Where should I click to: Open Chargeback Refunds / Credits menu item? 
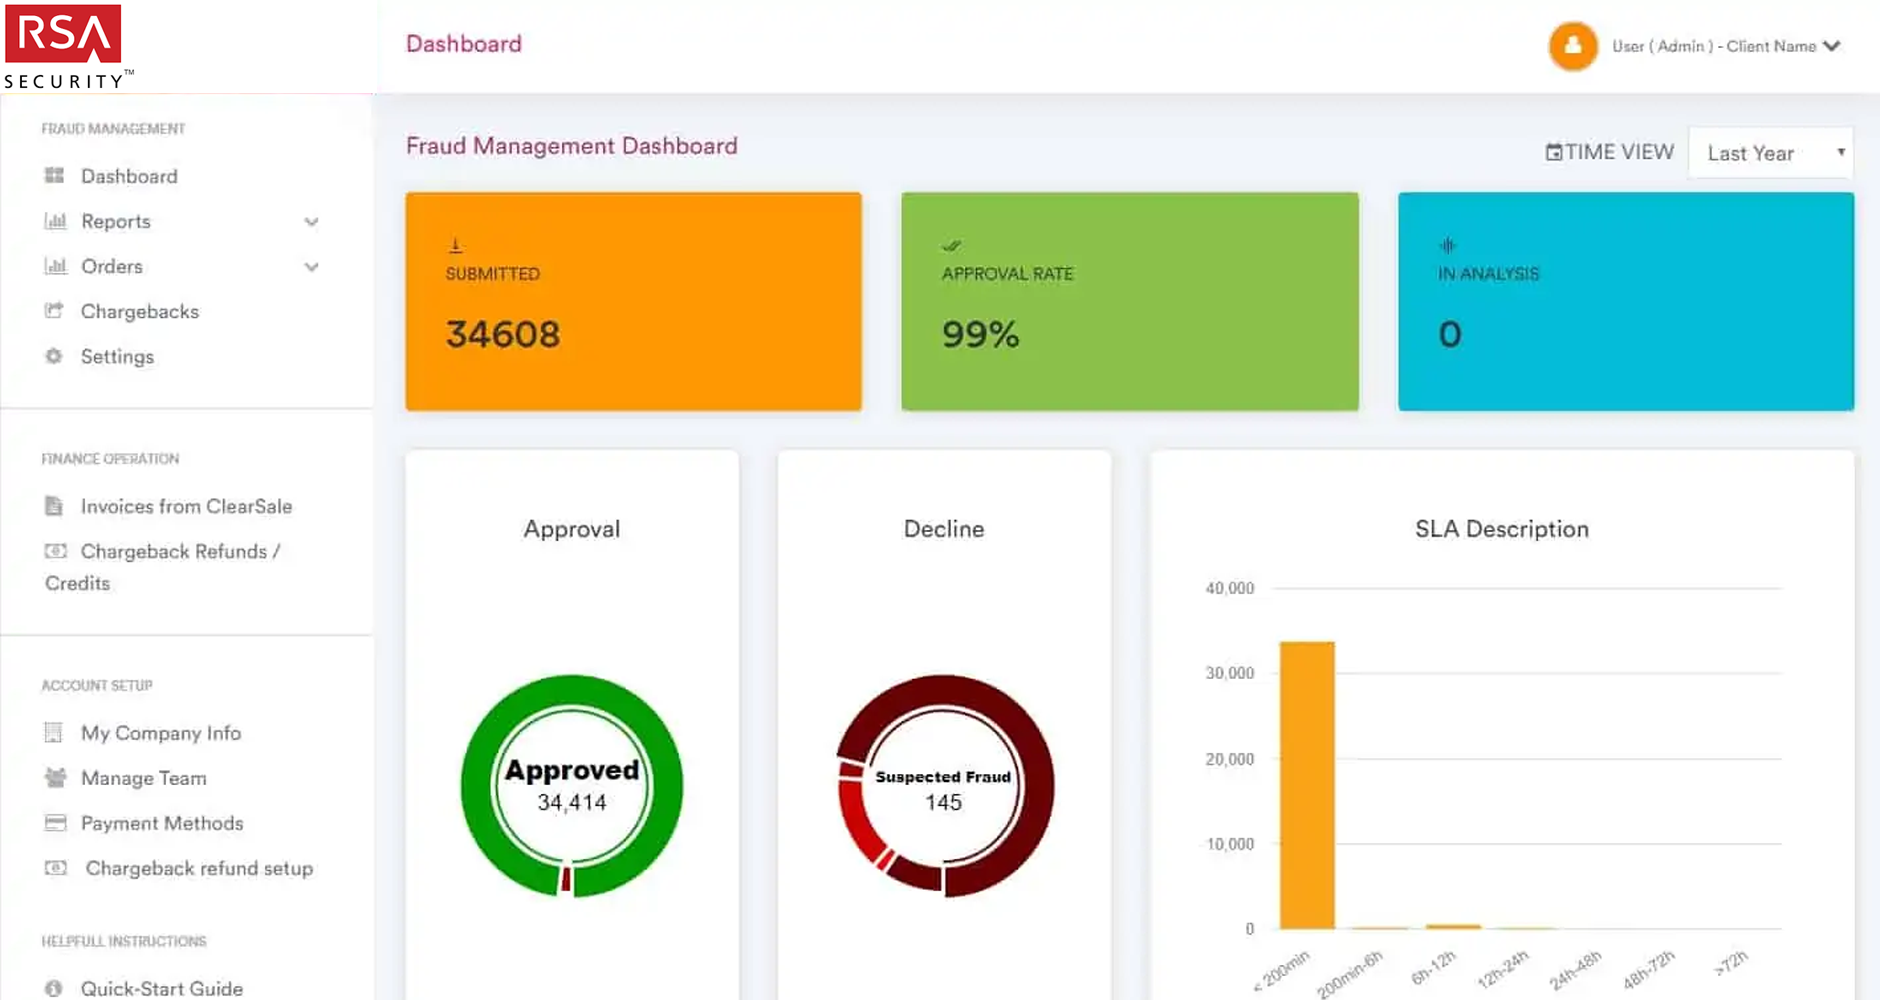point(180,552)
